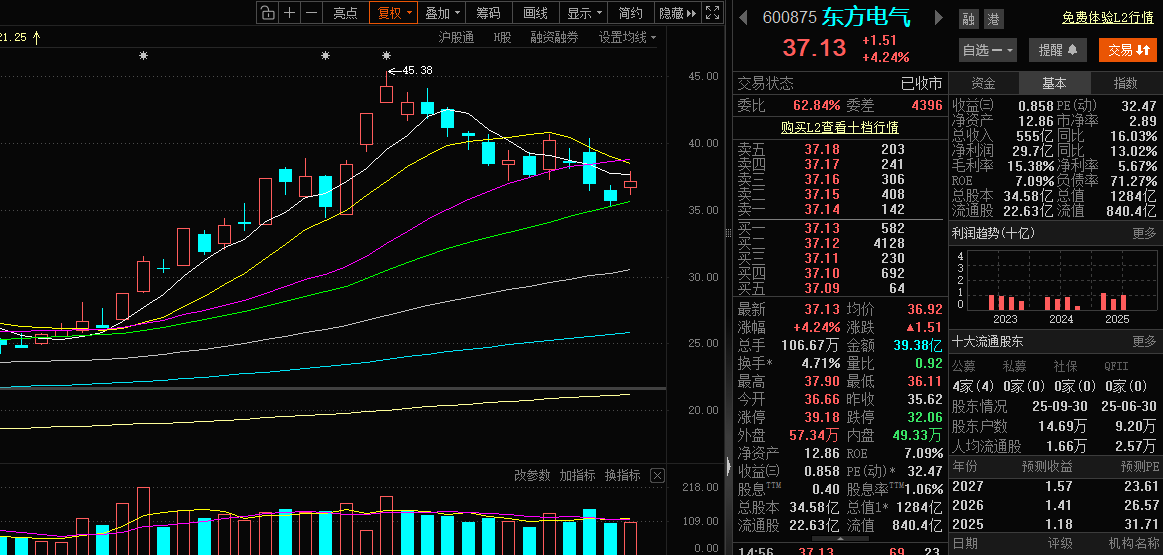Zoom in chart with plus icon
The height and width of the screenshot is (555, 1163).
[x=289, y=13]
